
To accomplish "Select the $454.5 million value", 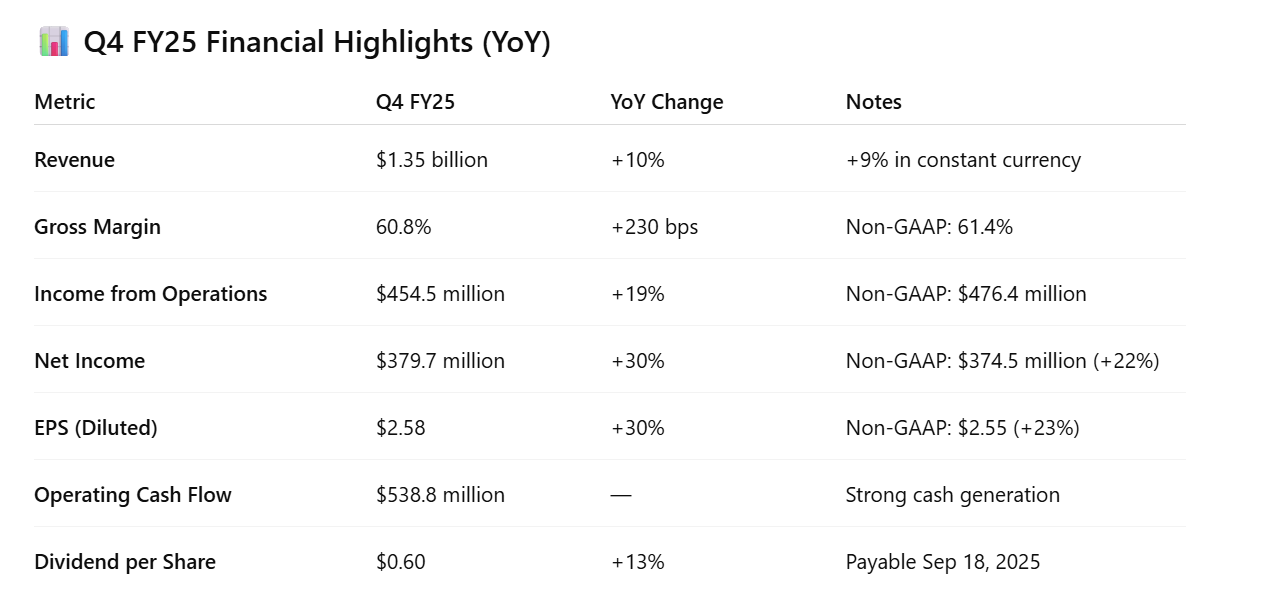I will [440, 294].
